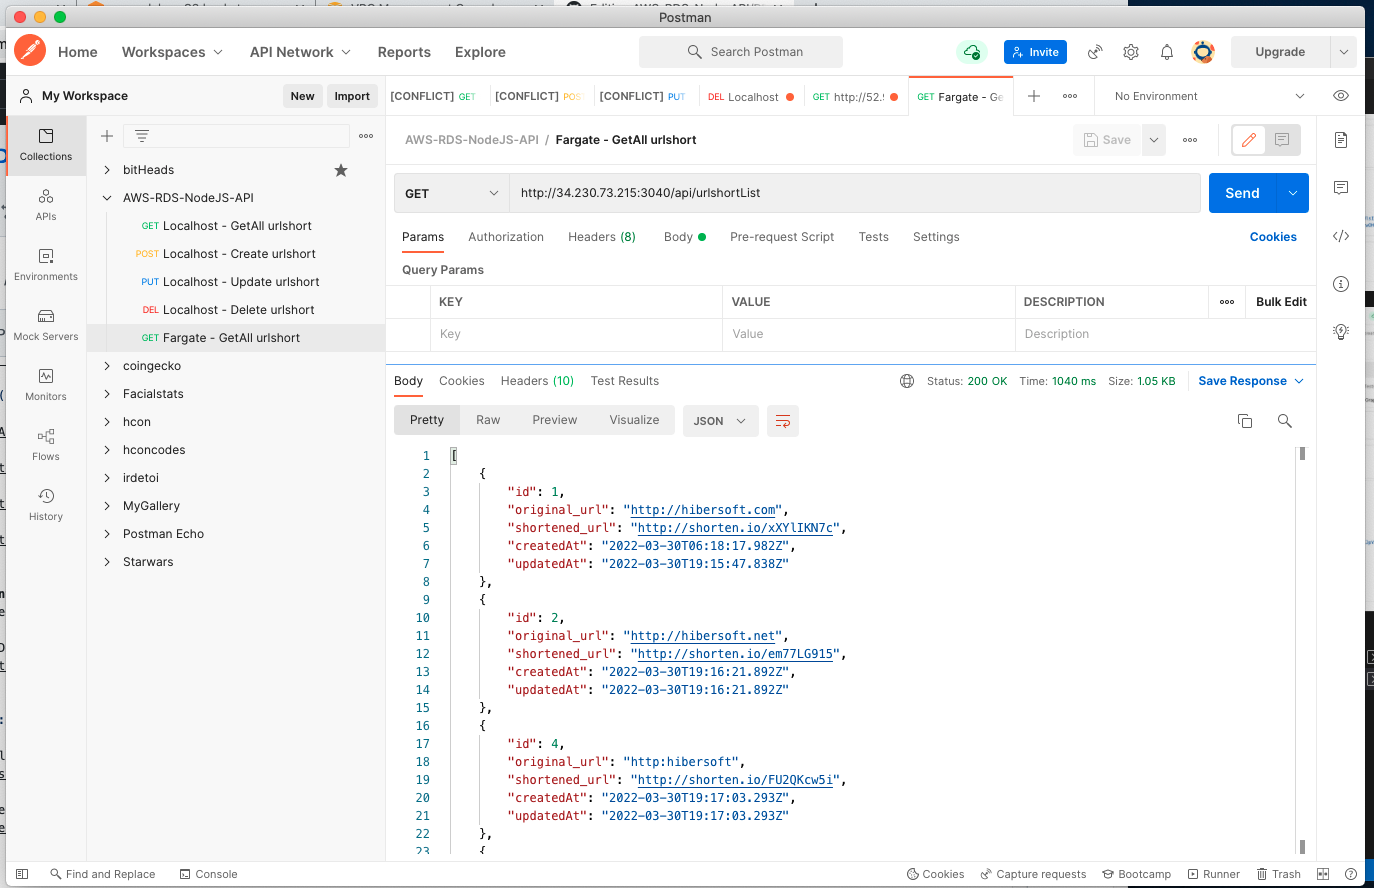Switch to the Headers (8) request tab

click(601, 236)
